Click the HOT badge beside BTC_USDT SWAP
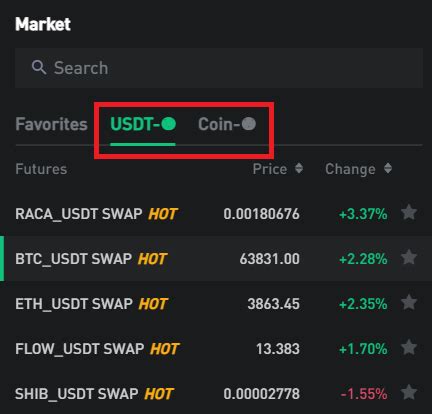 coord(152,259)
